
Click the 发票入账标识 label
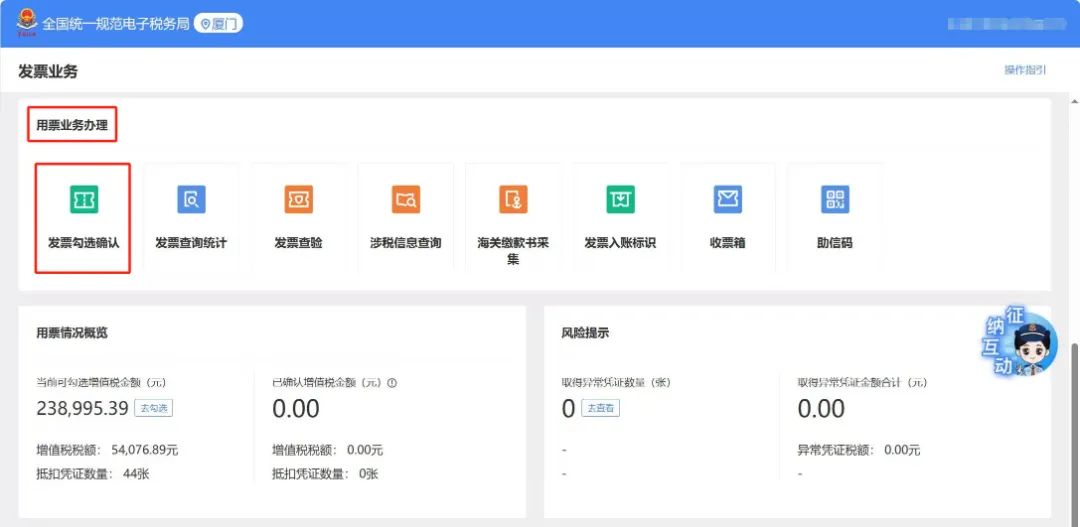pos(620,243)
